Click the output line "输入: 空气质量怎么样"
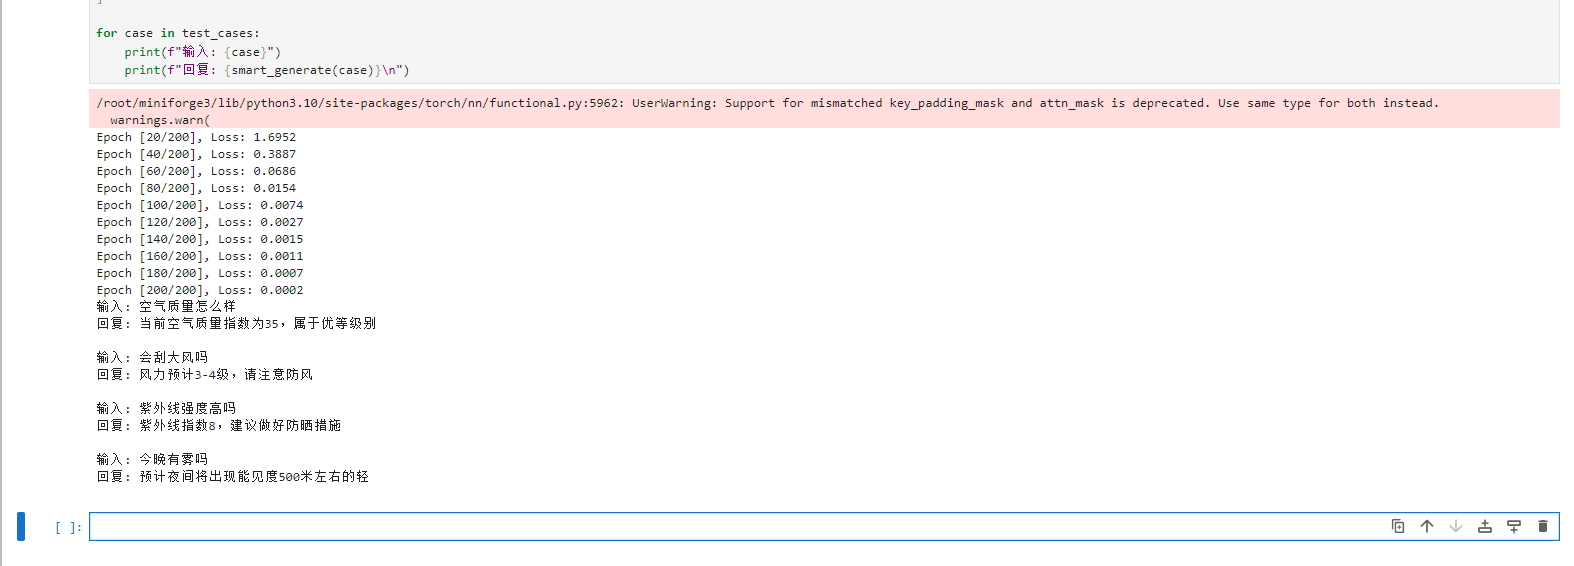1574x566 pixels. point(166,307)
